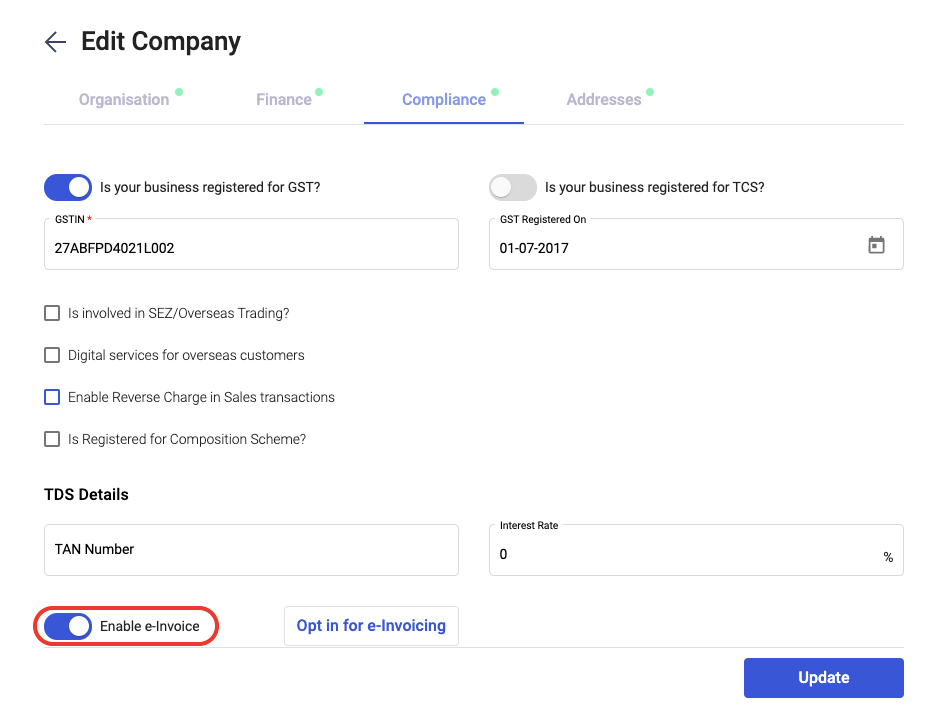Select the Compliance tab

pos(444,100)
